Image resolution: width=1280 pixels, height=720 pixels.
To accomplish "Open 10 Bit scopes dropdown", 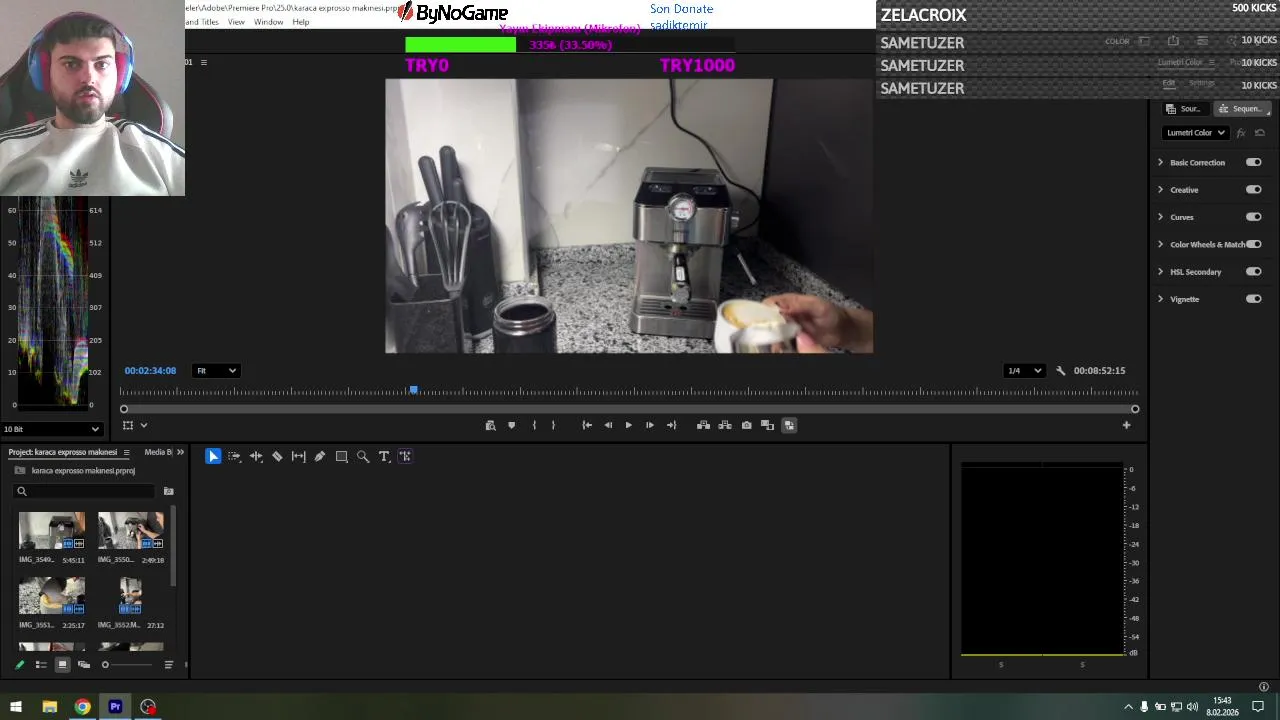I will tap(51, 429).
